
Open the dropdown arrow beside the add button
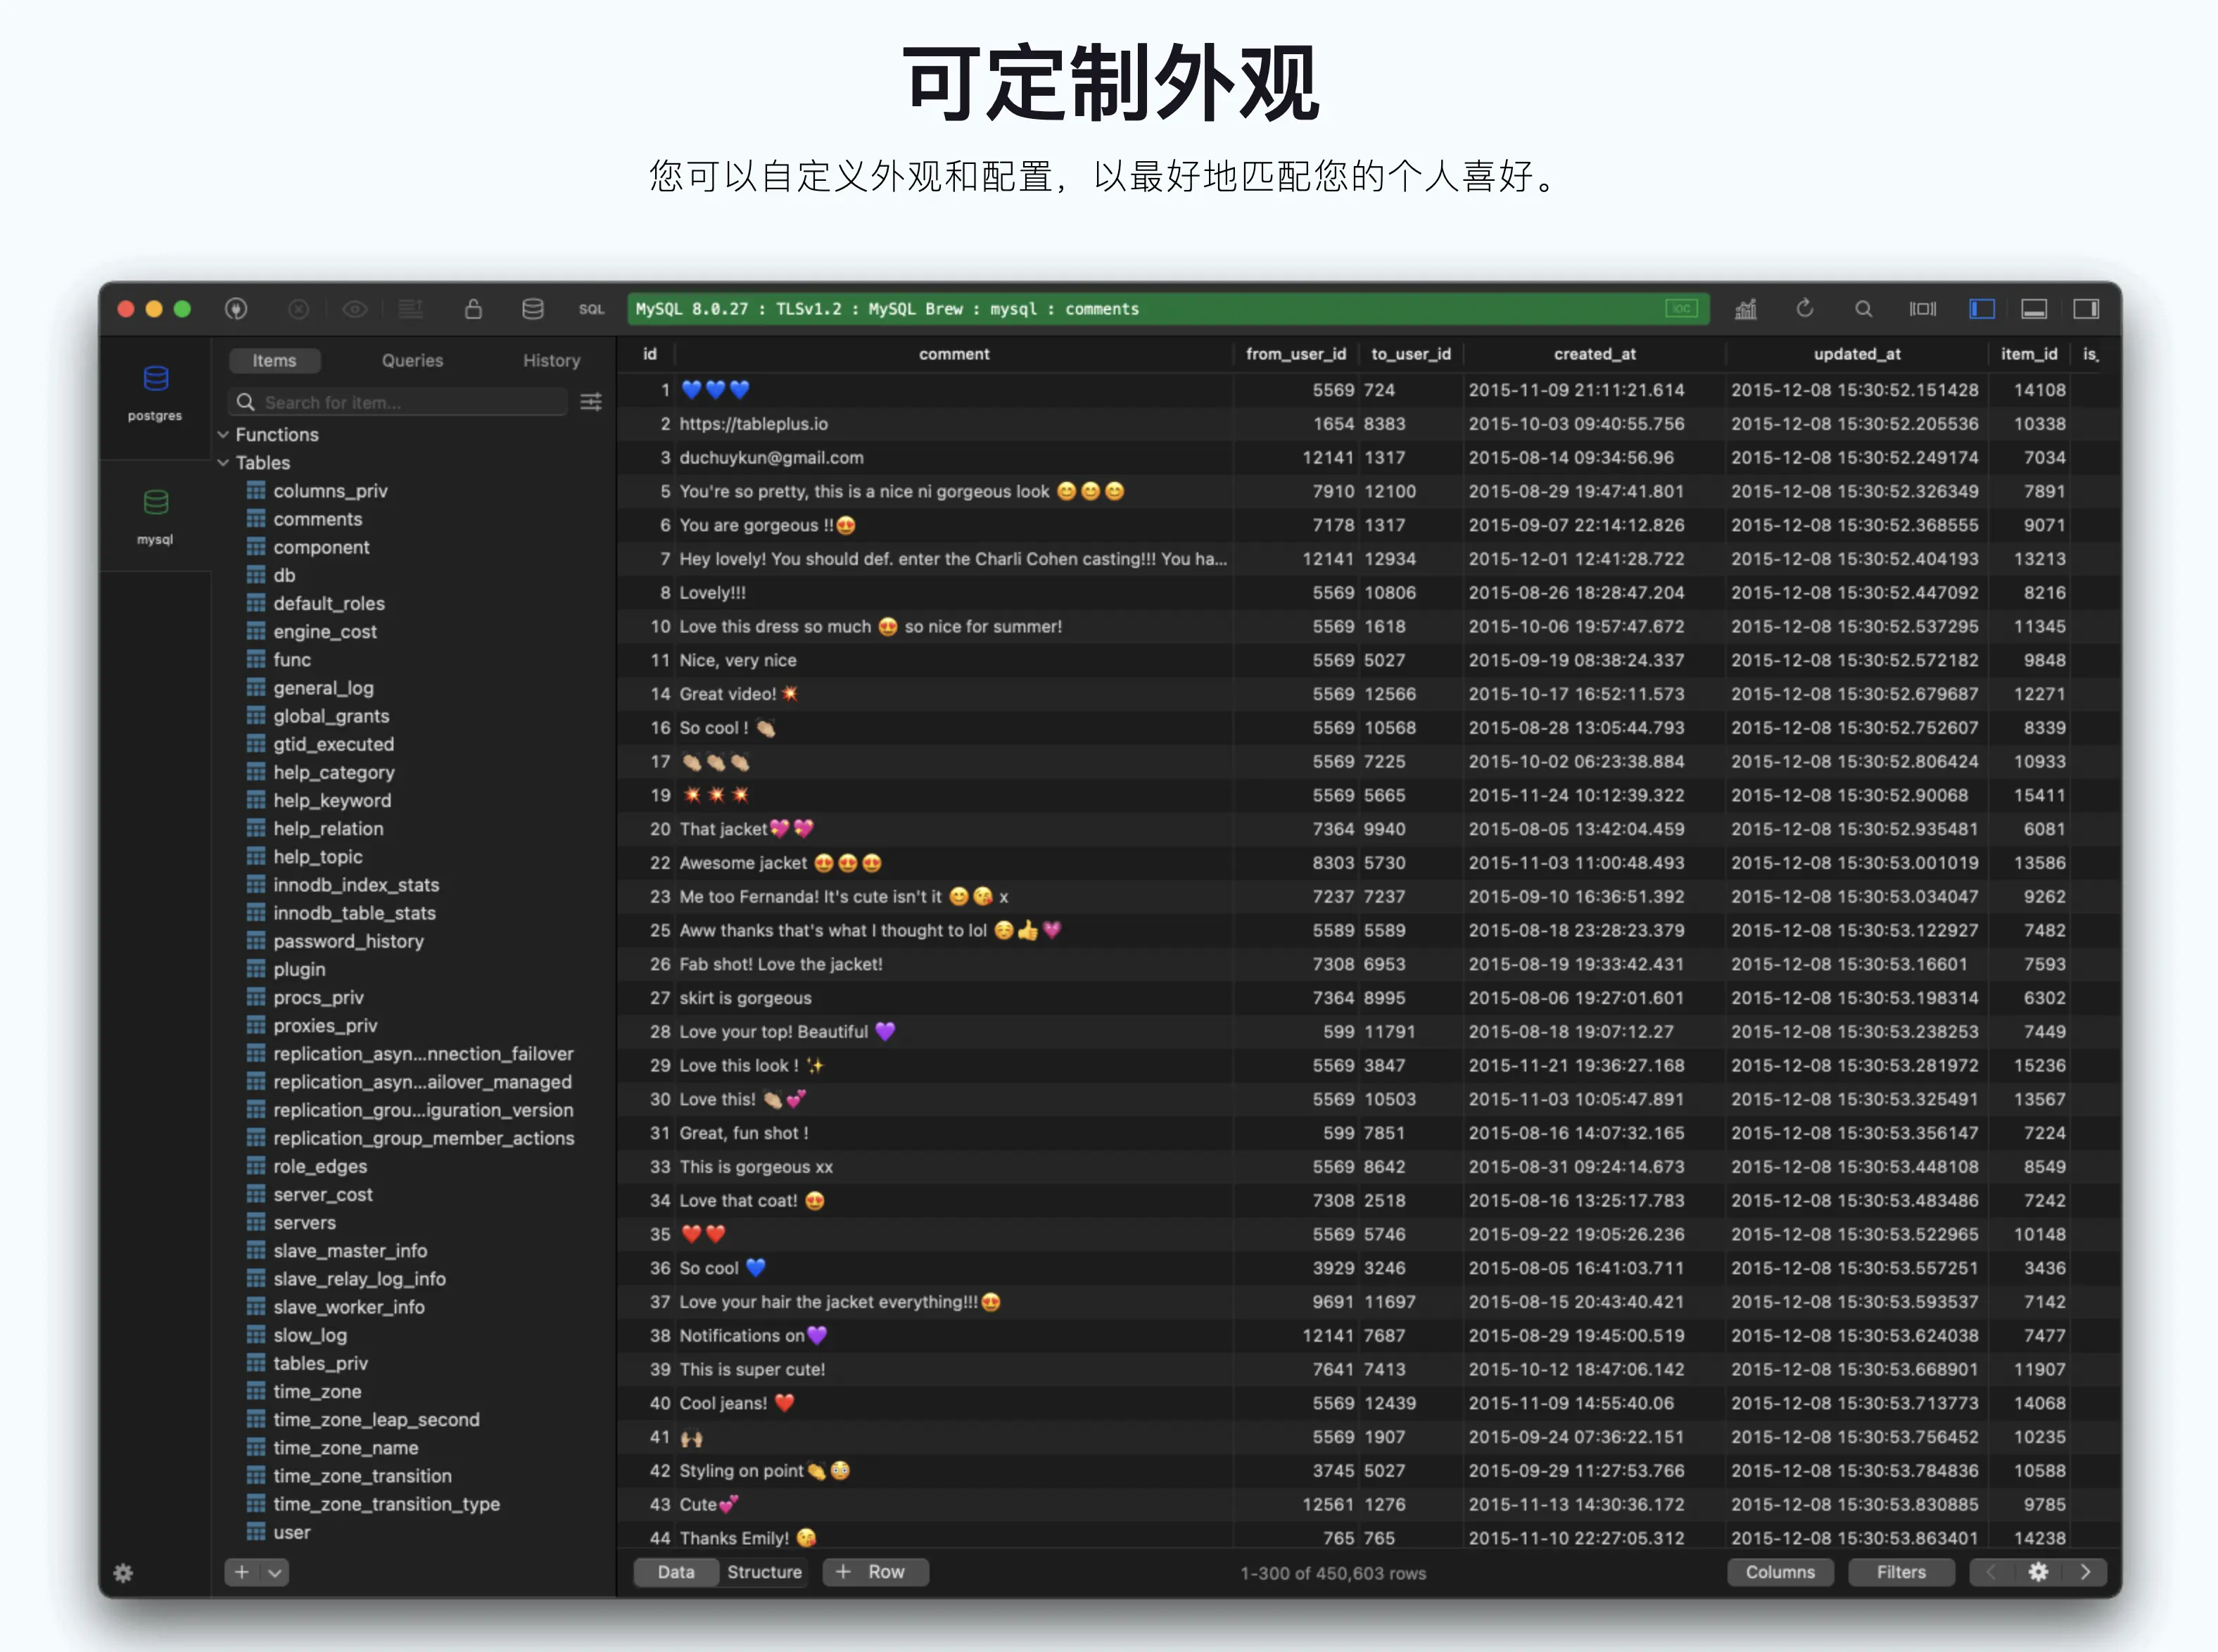275,1572
